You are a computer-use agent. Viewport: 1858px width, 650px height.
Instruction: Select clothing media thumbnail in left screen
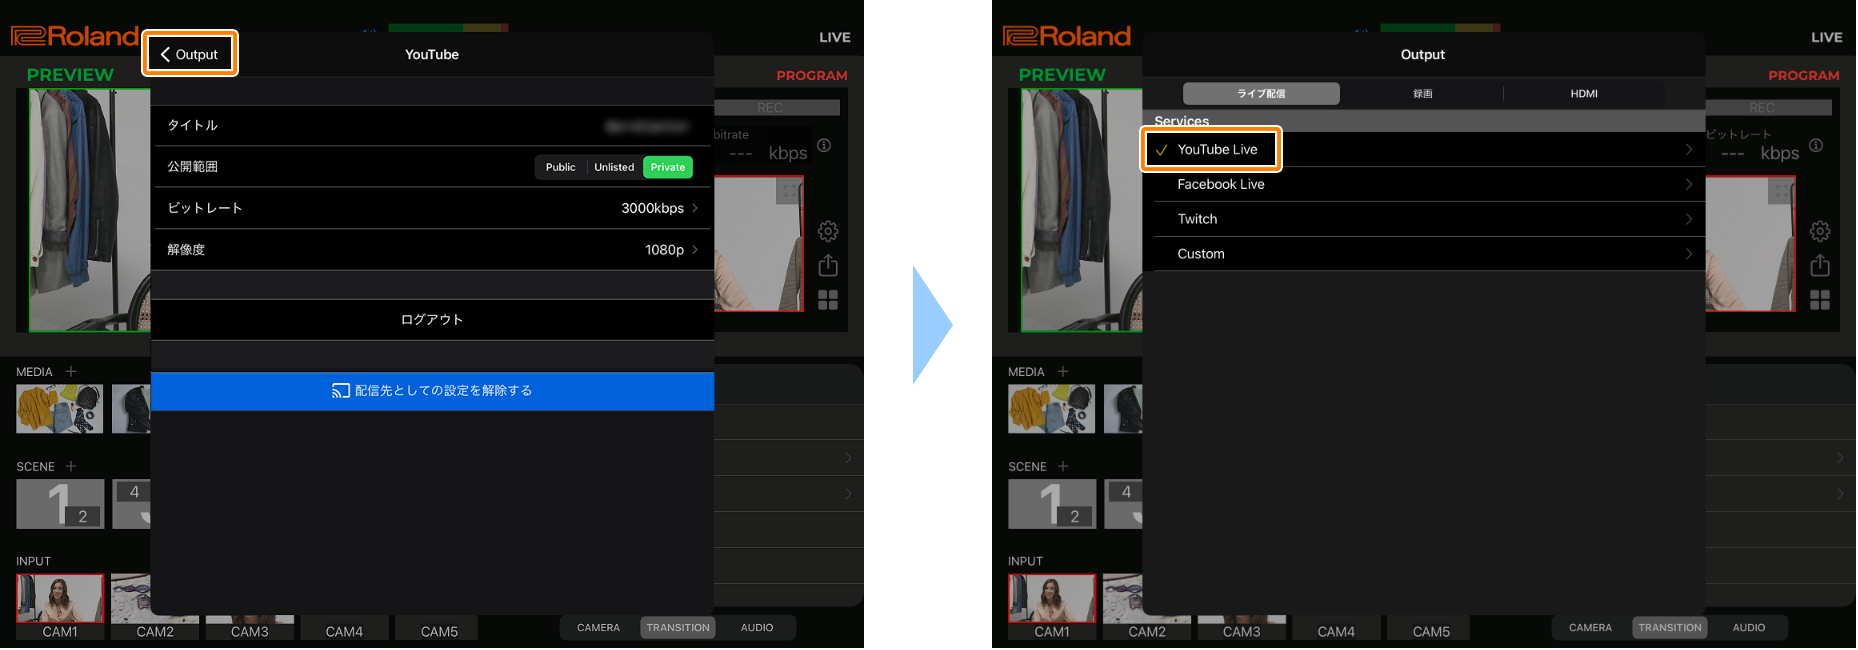click(x=60, y=409)
